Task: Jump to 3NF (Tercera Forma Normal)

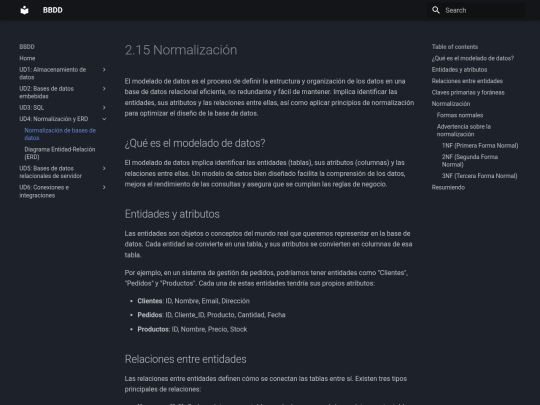Action: click(480, 176)
